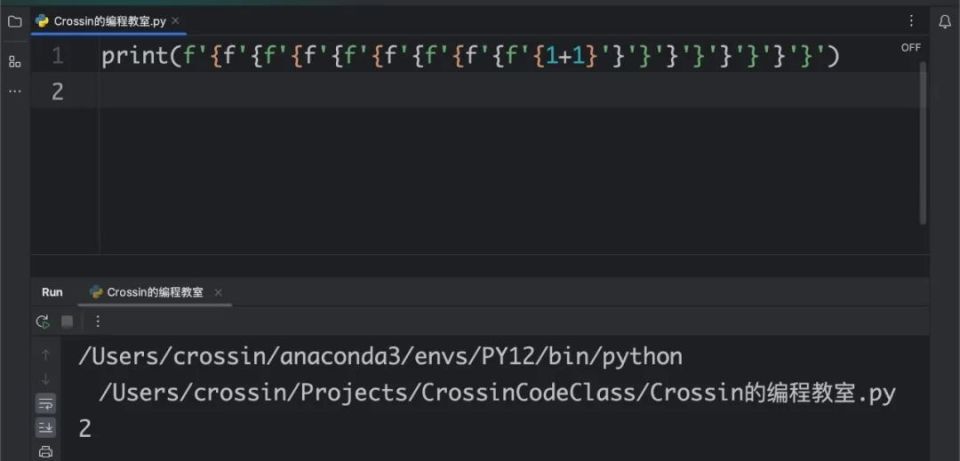Screen dimensions: 960x461
Task: Rerun the script with the rerun icon
Action: point(42,321)
